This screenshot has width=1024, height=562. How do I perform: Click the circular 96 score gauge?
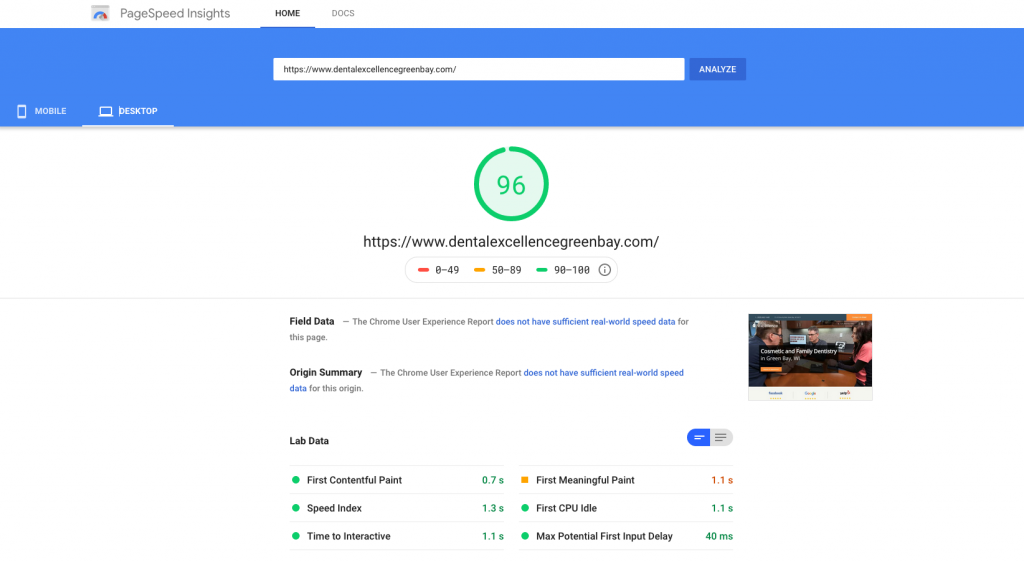511,184
